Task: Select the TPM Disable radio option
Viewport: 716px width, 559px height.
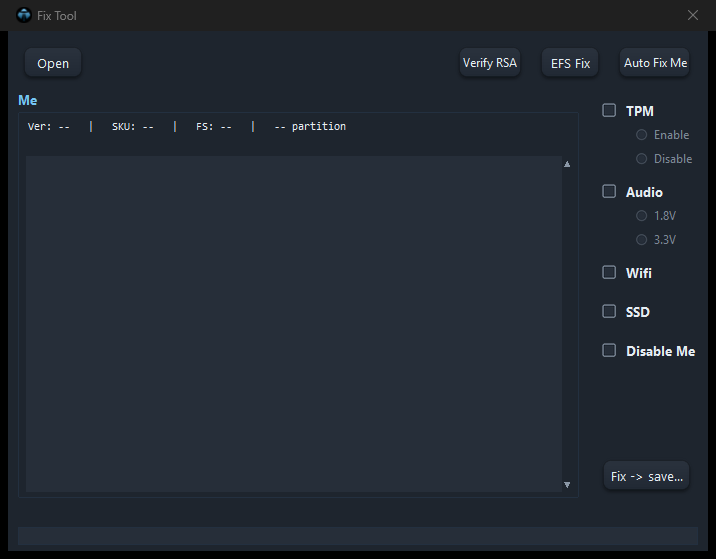Action: point(642,158)
